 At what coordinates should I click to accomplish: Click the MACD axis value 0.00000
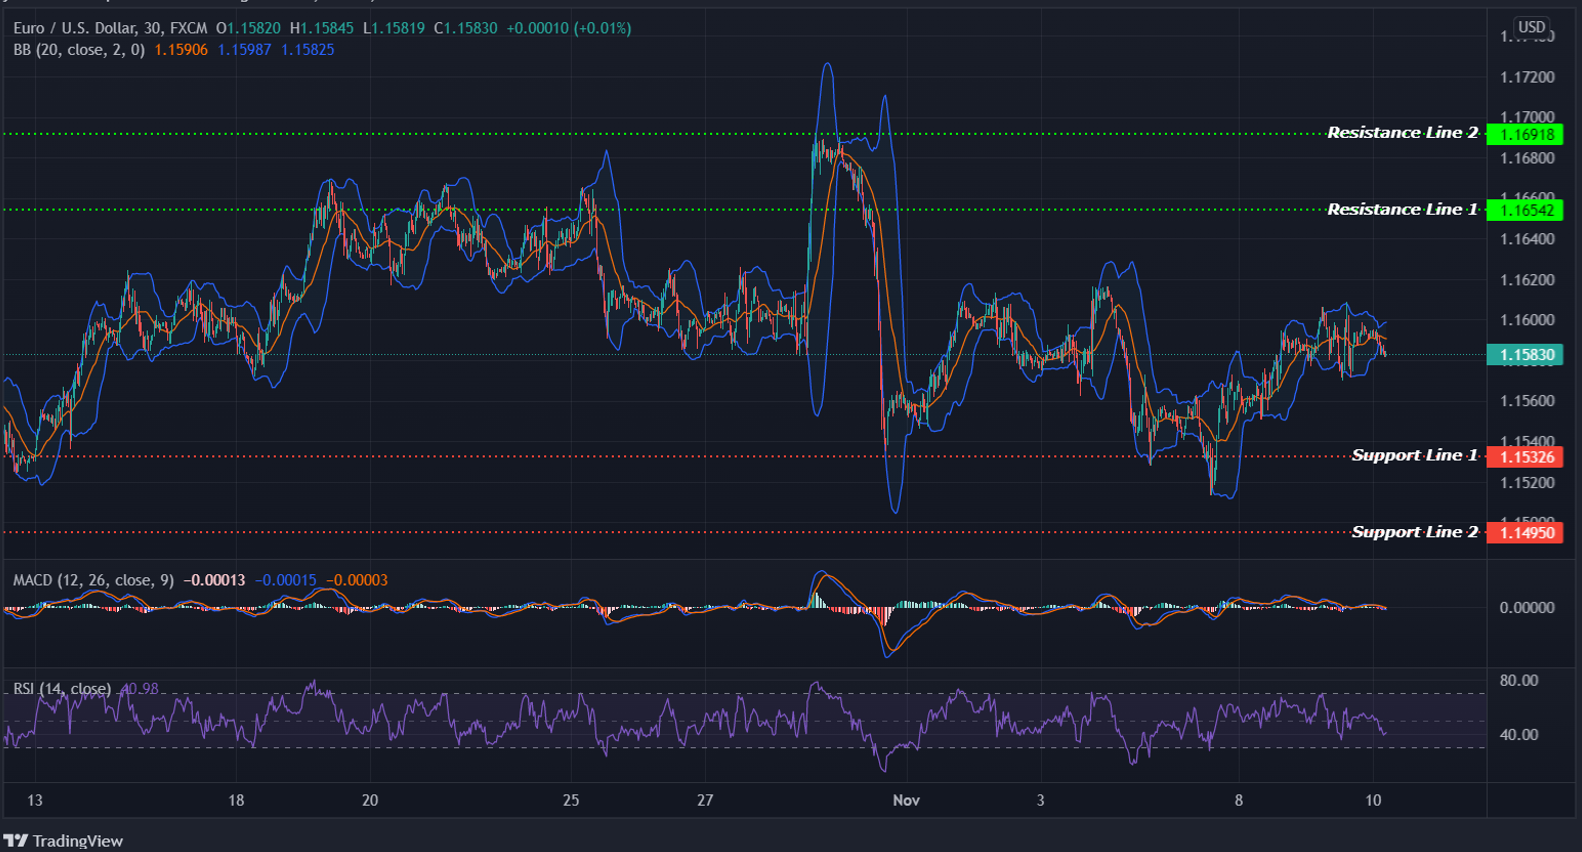coord(1527,607)
